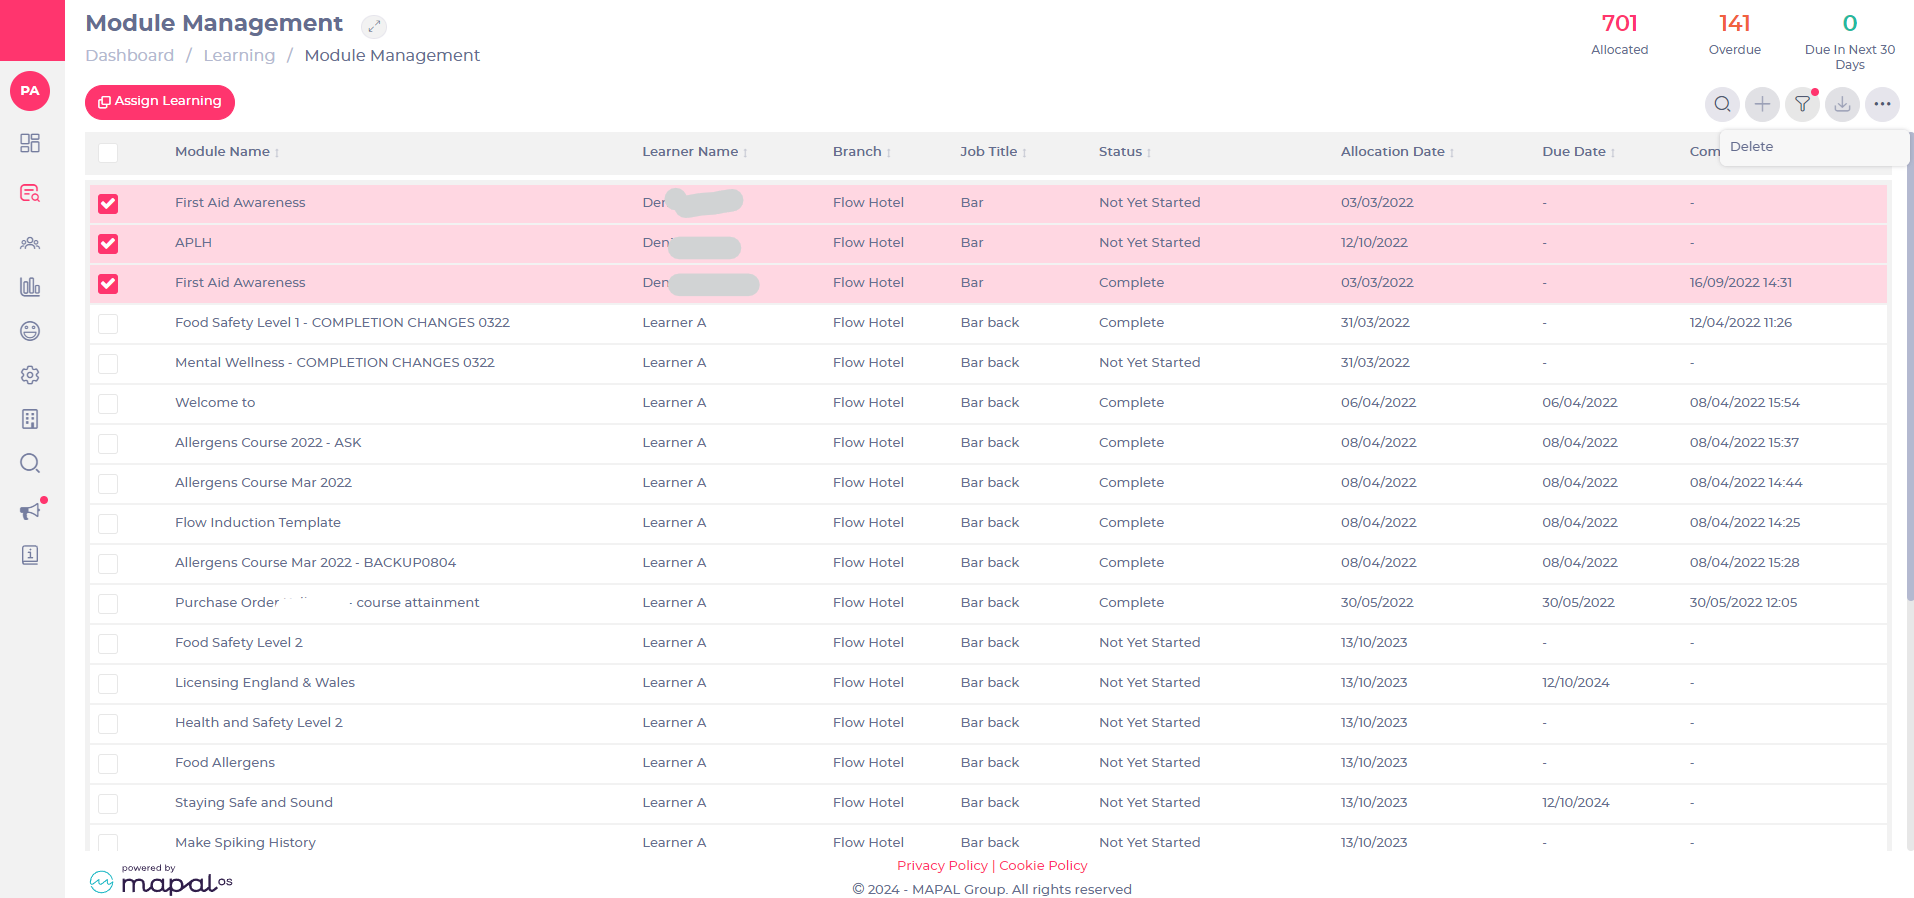Uncheck the First Aid Awareness Not Yet Started row
1914x898 pixels.
click(108, 204)
